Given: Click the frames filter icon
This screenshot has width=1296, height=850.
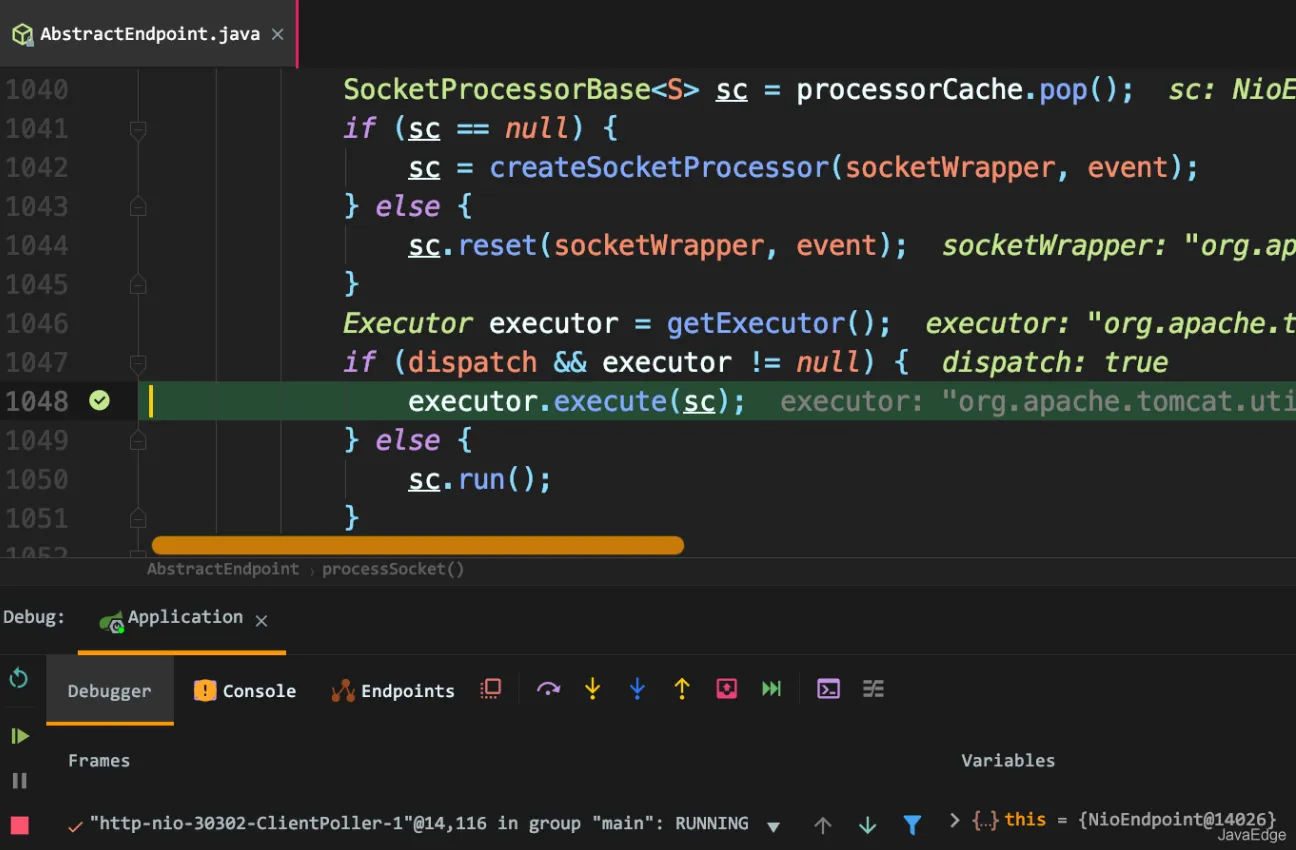Looking at the screenshot, I should (x=912, y=825).
